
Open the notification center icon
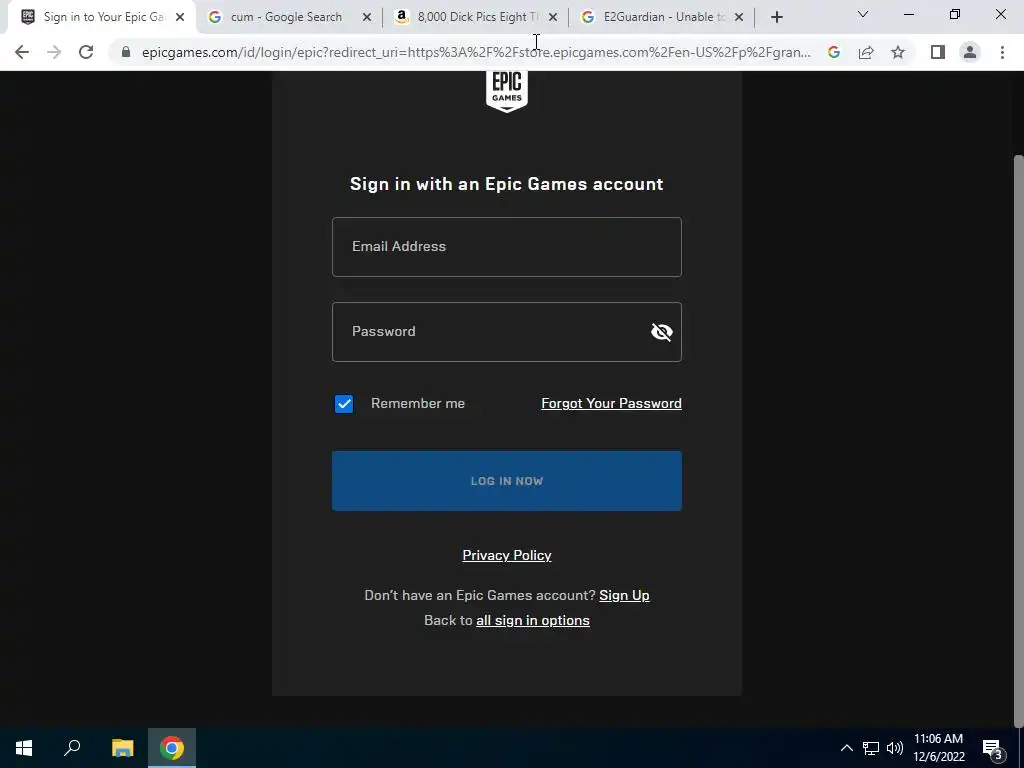[993, 748]
